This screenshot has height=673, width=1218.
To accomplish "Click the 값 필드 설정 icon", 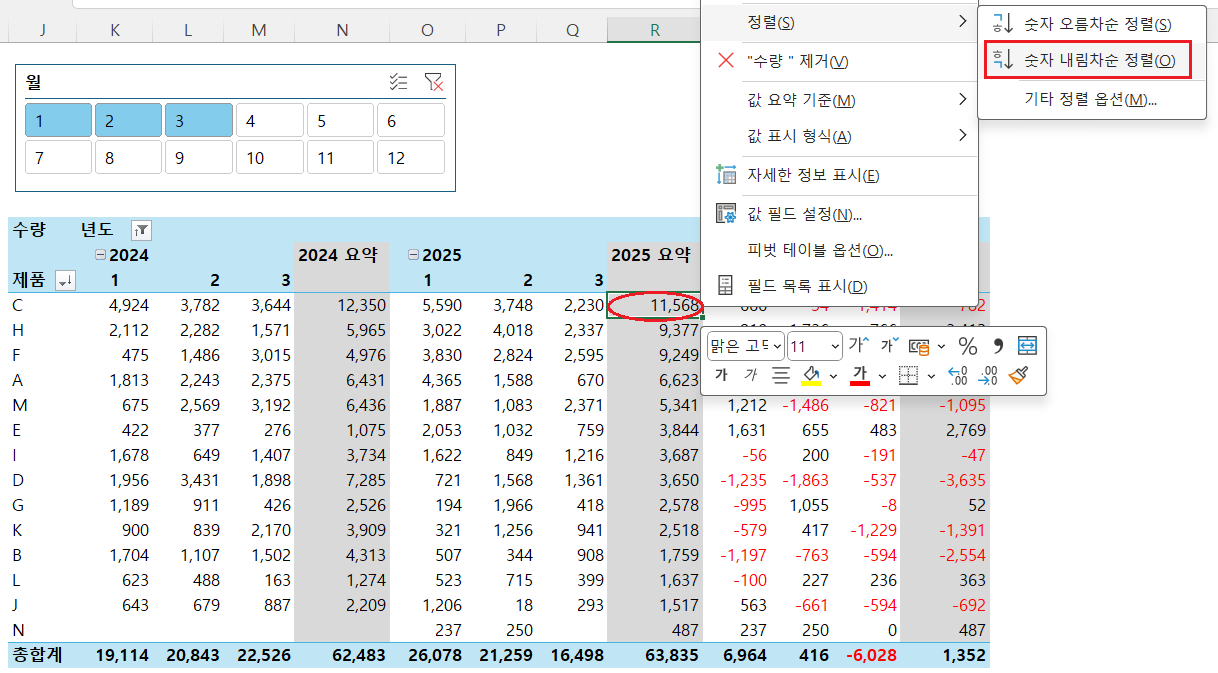I will pyautogui.click(x=727, y=214).
